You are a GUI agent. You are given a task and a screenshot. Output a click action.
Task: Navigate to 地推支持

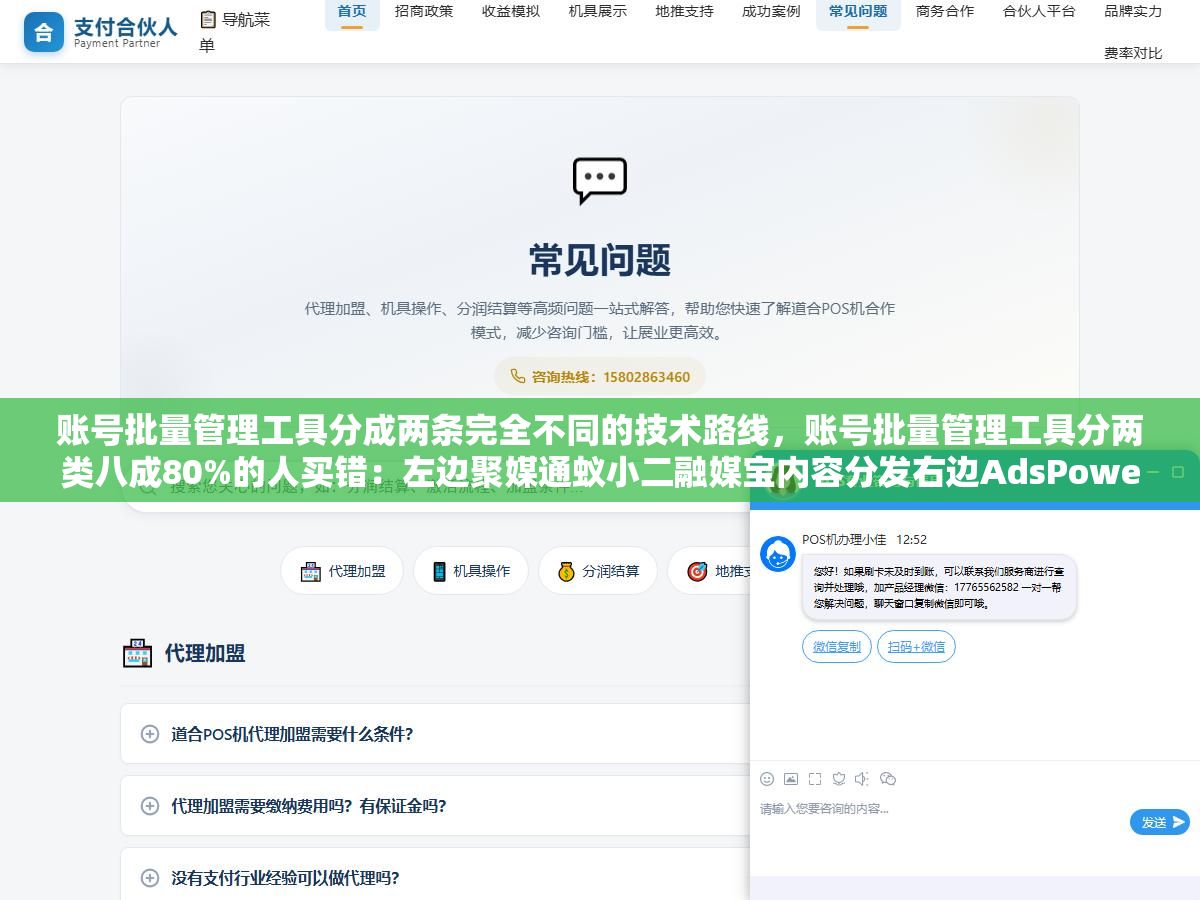coord(685,12)
